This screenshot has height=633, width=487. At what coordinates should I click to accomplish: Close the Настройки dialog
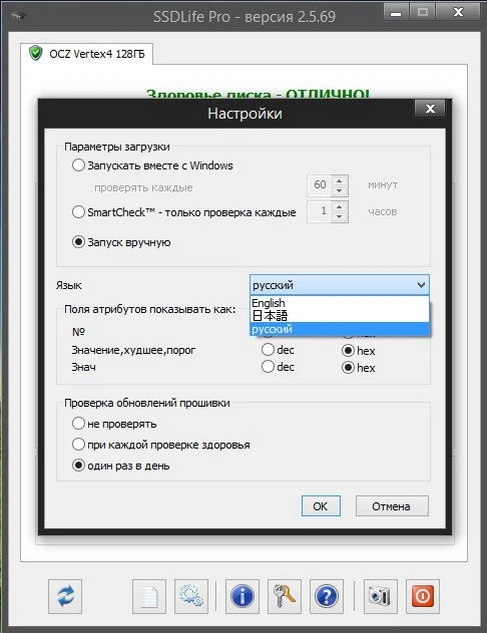tap(430, 109)
